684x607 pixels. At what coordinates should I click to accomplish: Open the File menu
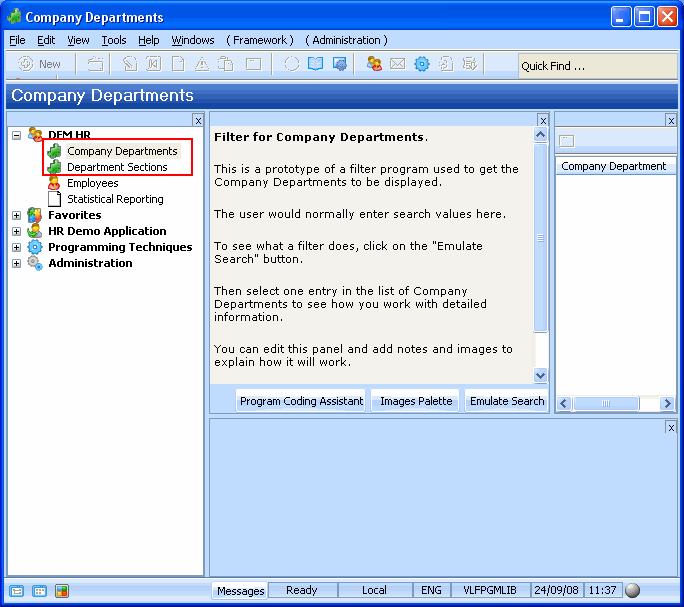coord(17,40)
